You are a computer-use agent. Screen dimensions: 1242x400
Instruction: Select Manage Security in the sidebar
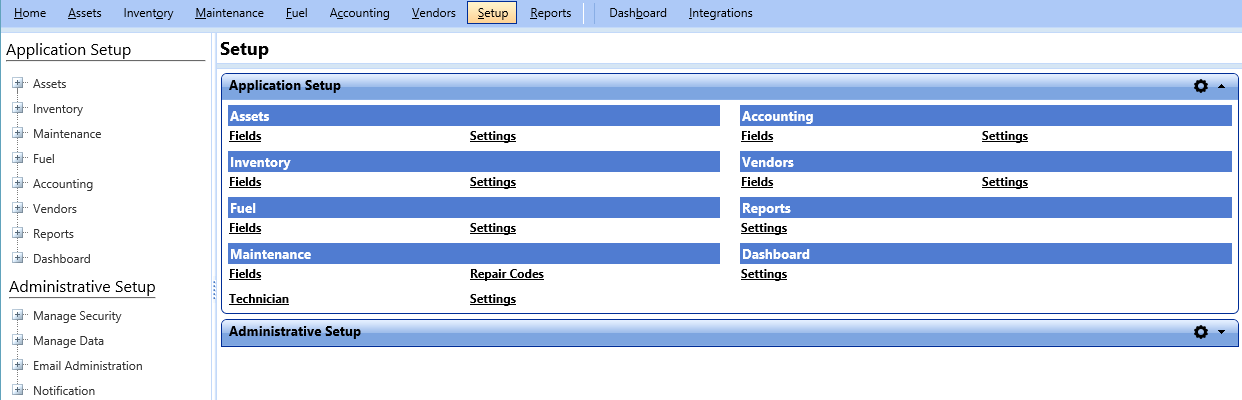pyautogui.click(x=77, y=316)
